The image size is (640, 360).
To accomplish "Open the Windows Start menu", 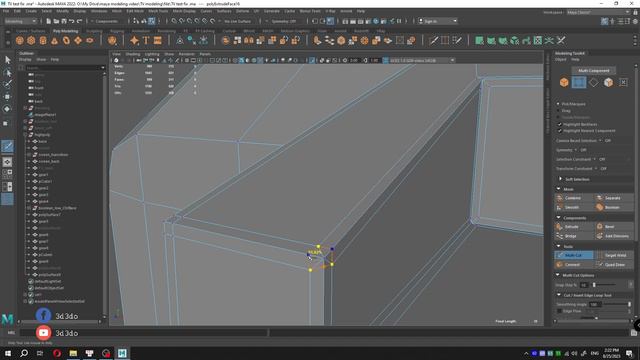I will point(8,353).
